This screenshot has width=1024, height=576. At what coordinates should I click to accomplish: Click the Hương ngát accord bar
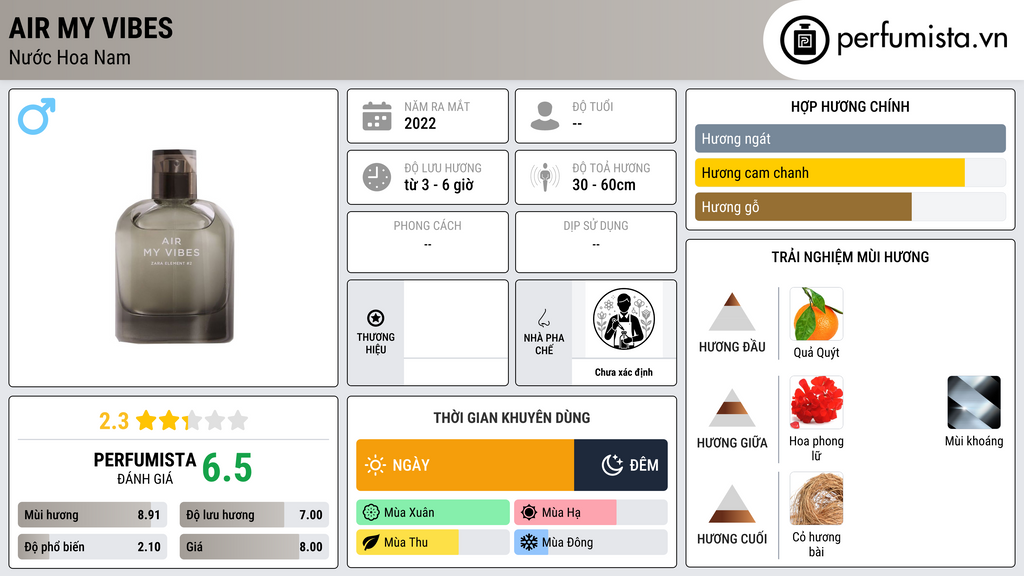850,138
